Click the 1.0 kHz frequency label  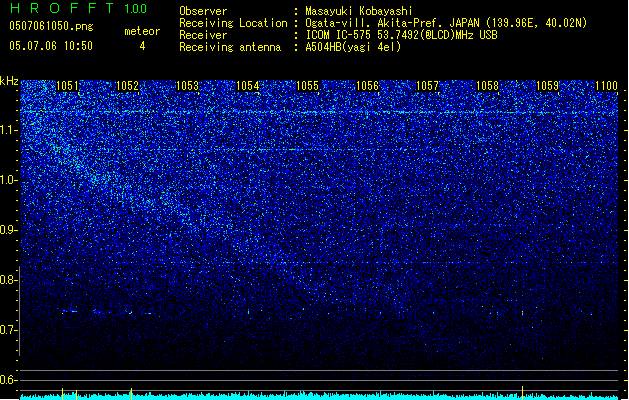pyautogui.click(x=9, y=180)
